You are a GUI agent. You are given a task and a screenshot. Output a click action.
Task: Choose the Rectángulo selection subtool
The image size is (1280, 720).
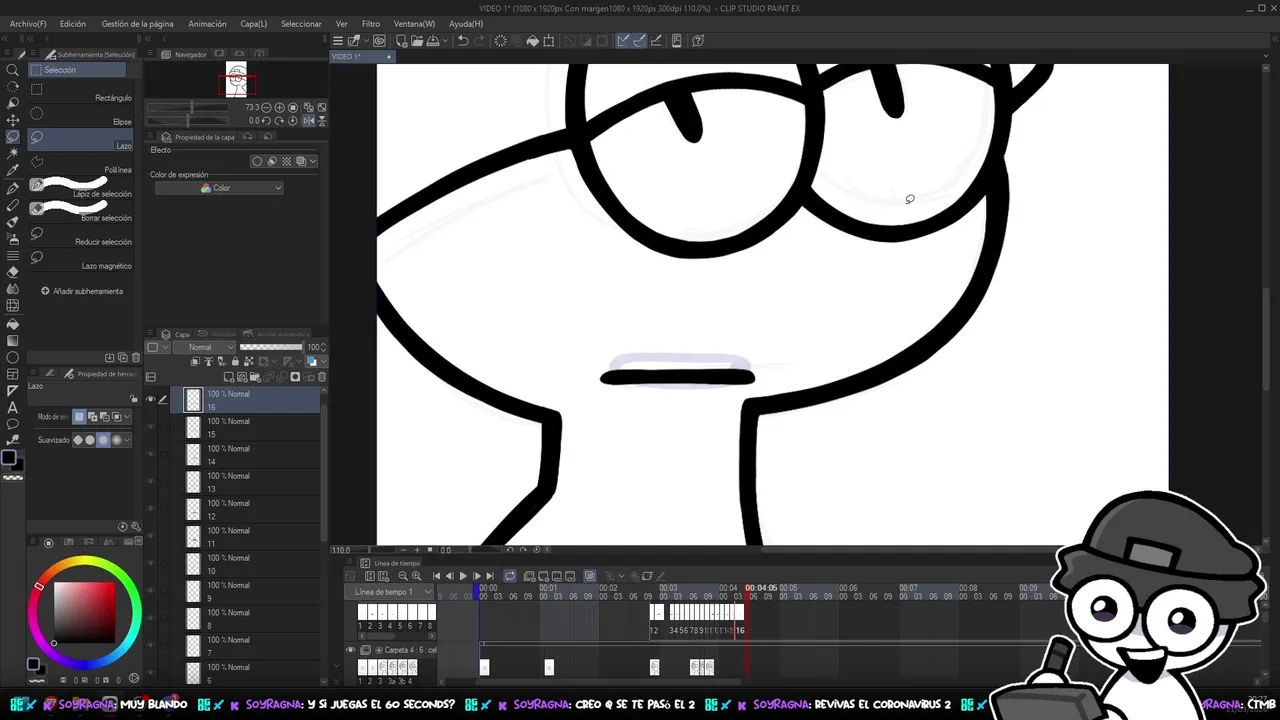point(80,90)
